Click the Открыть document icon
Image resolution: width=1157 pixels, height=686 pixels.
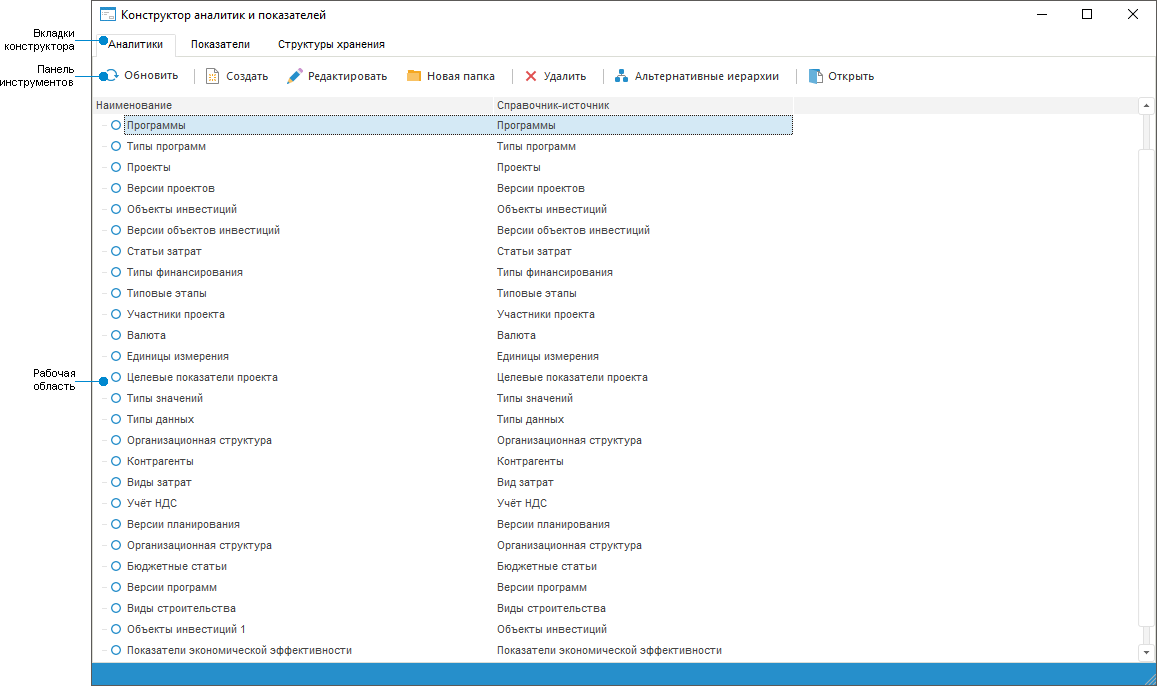pyautogui.click(x=815, y=76)
